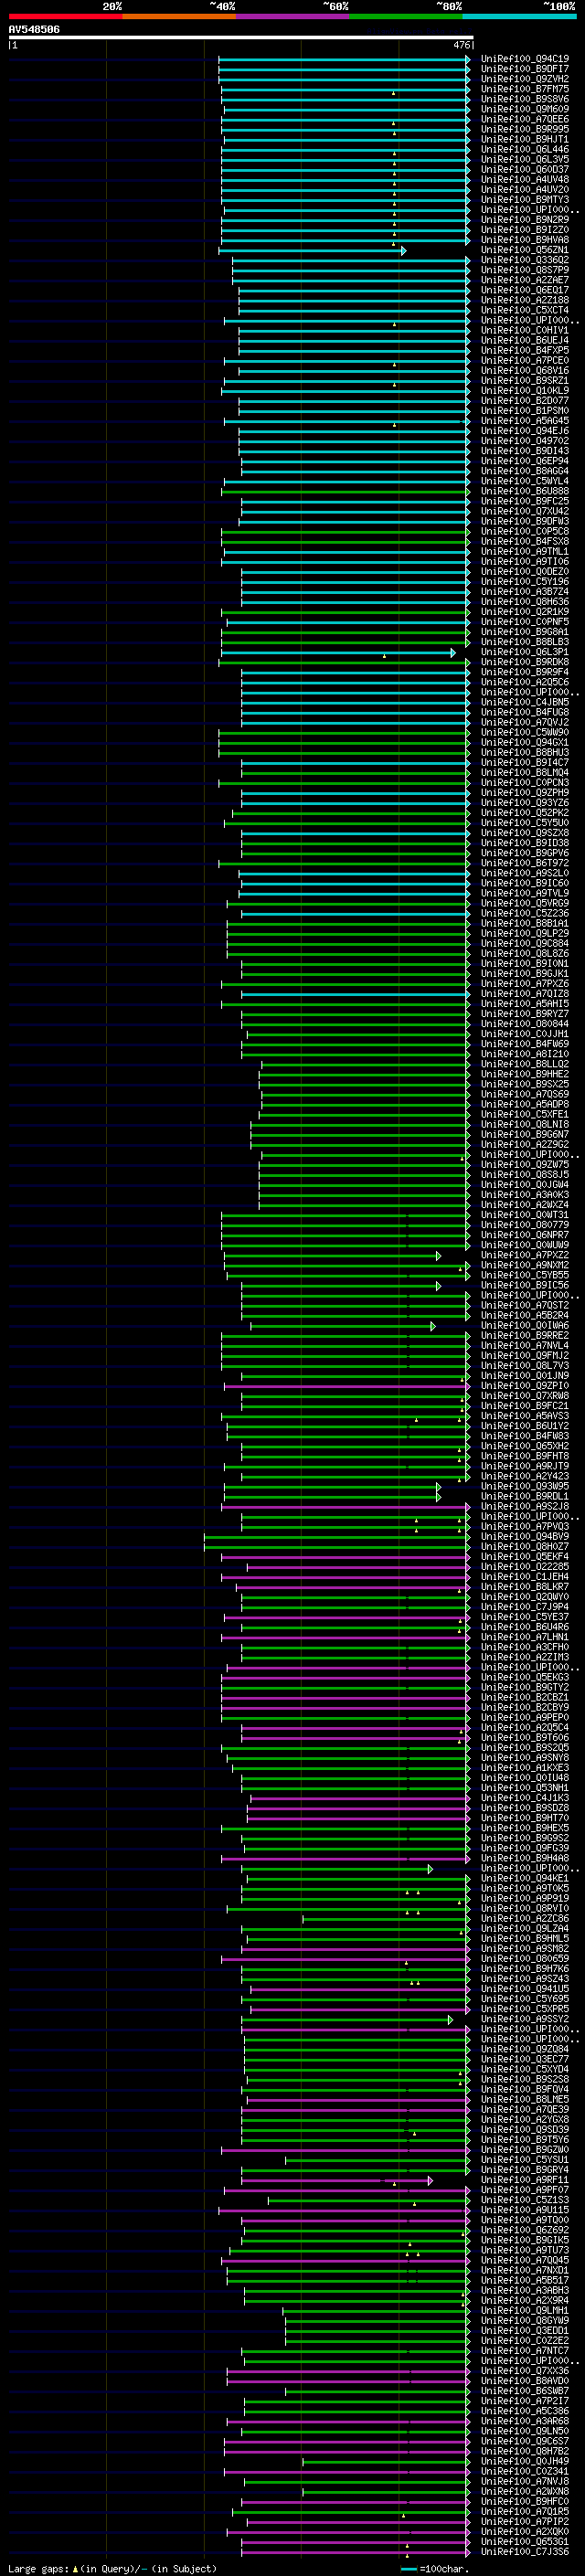
Task: Open hit UniRef100_Q60D37
Action: coord(525,169)
